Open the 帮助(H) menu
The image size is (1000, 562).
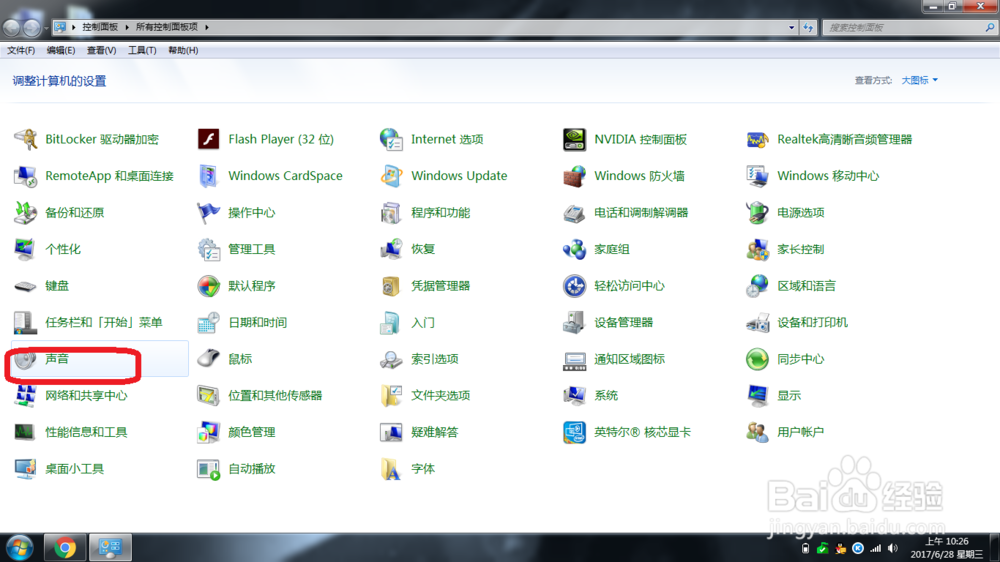click(x=183, y=50)
